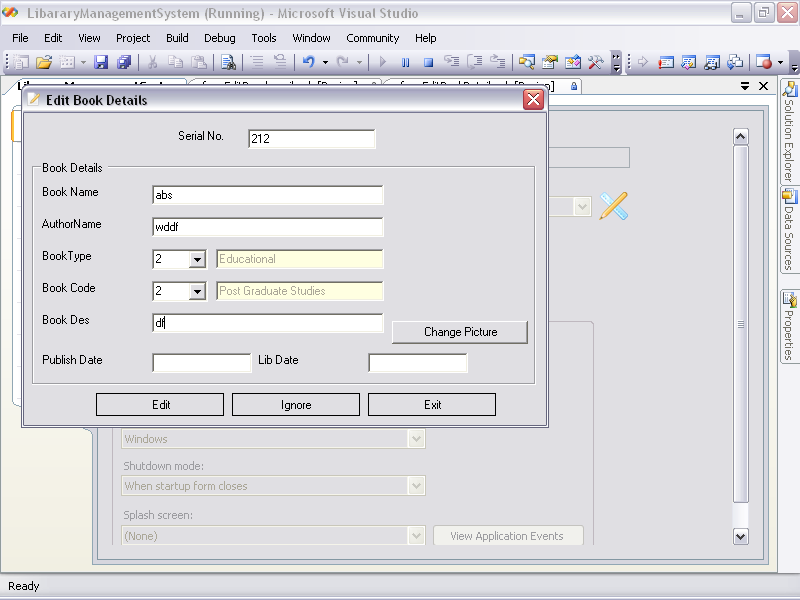800x600 pixels.
Task: Open the Debug menu
Action: (220, 38)
